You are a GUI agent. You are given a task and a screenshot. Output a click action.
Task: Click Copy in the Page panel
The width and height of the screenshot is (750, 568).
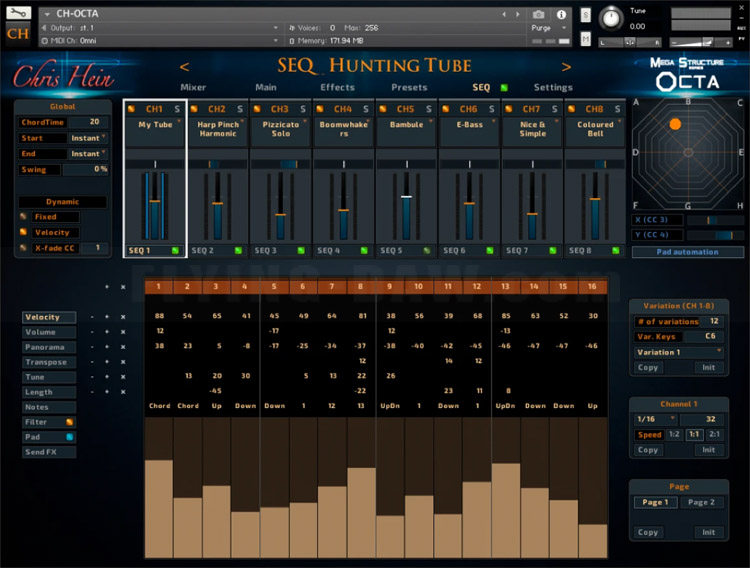click(648, 532)
